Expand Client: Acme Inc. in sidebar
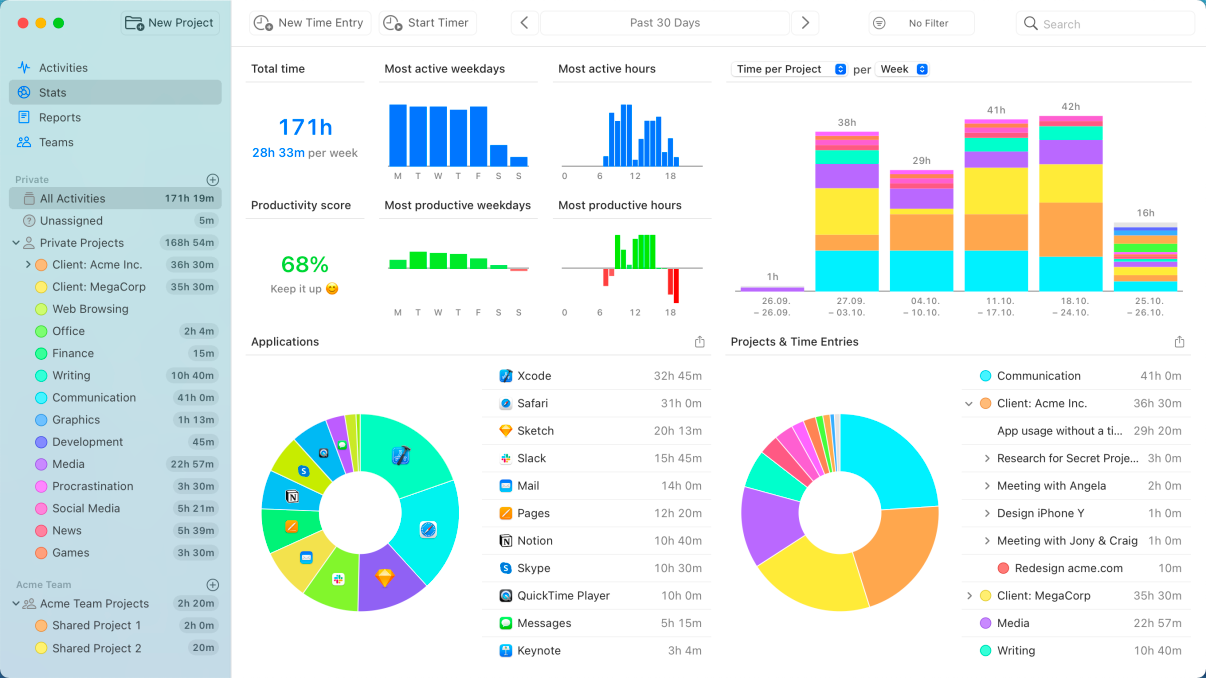The width and height of the screenshot is (1206, 678). tap(28, 265)
